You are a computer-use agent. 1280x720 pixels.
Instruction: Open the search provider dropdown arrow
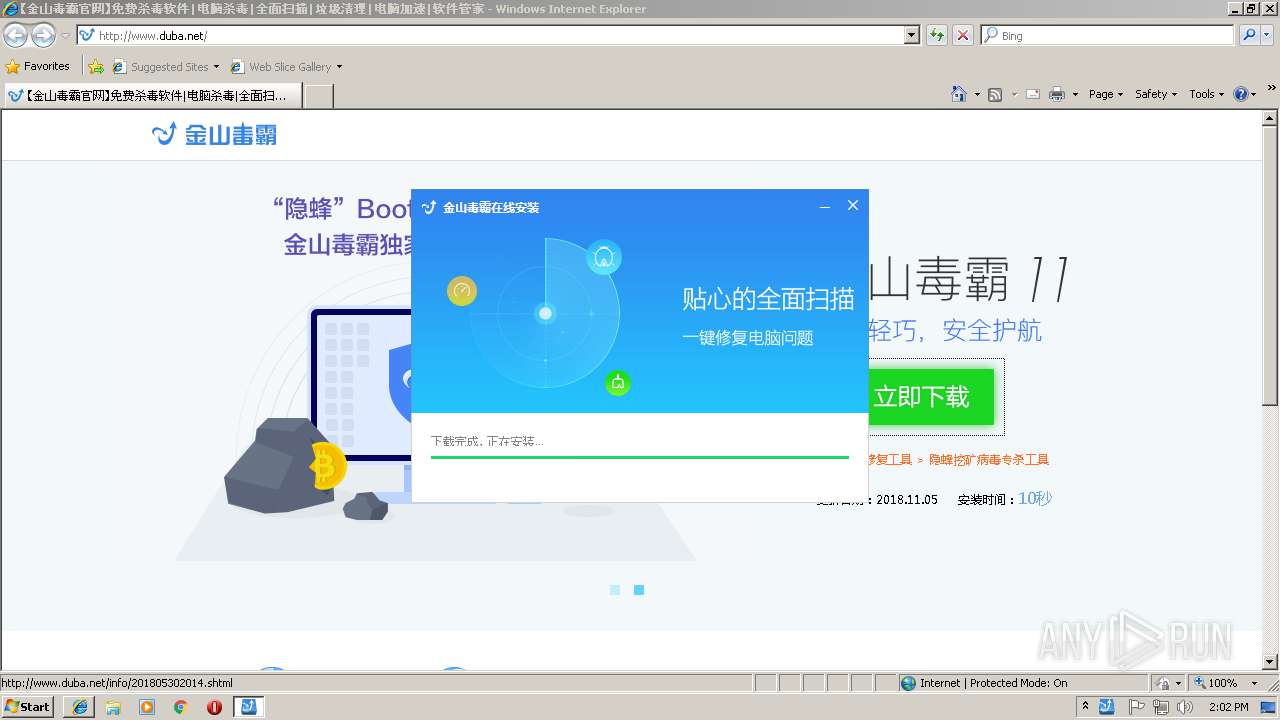tap(1268, 35)
